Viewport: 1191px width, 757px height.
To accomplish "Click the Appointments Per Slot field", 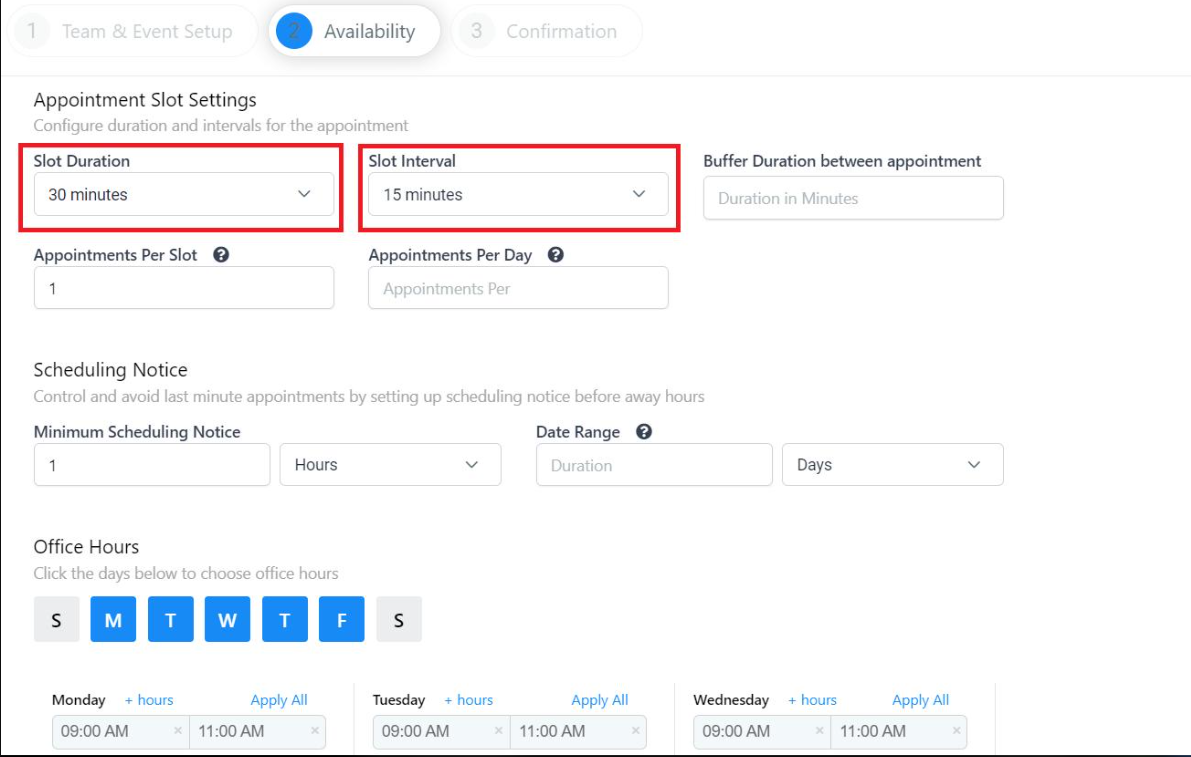I will pyautogui.click(x=184, y=288).
